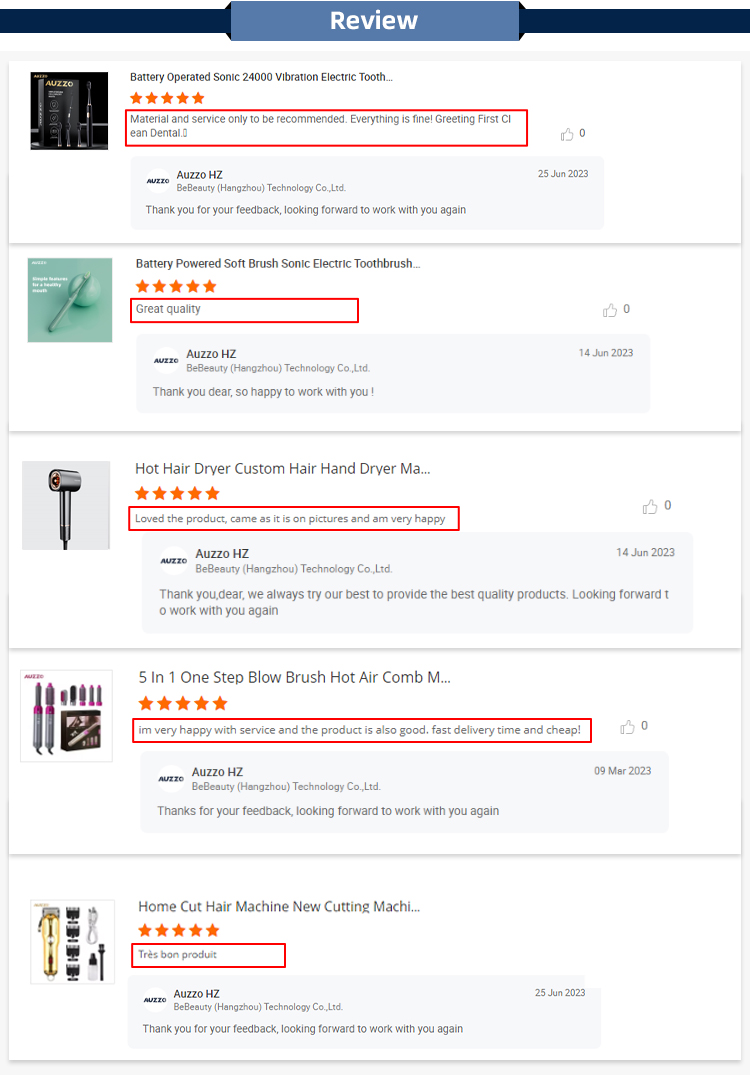Select the Review header tab
750x1092 pixels.
374,21
